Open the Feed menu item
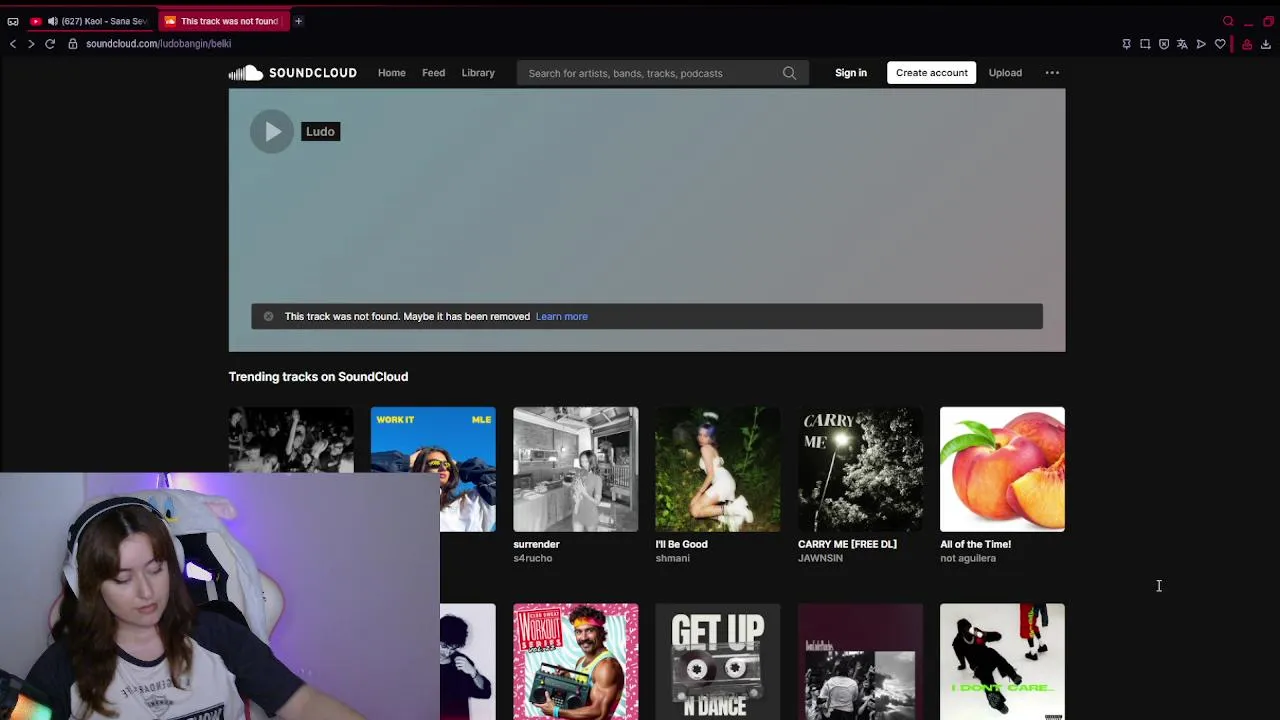This screenshot has width=1280, height=720. pyautogui.click(x=433, y=73)
